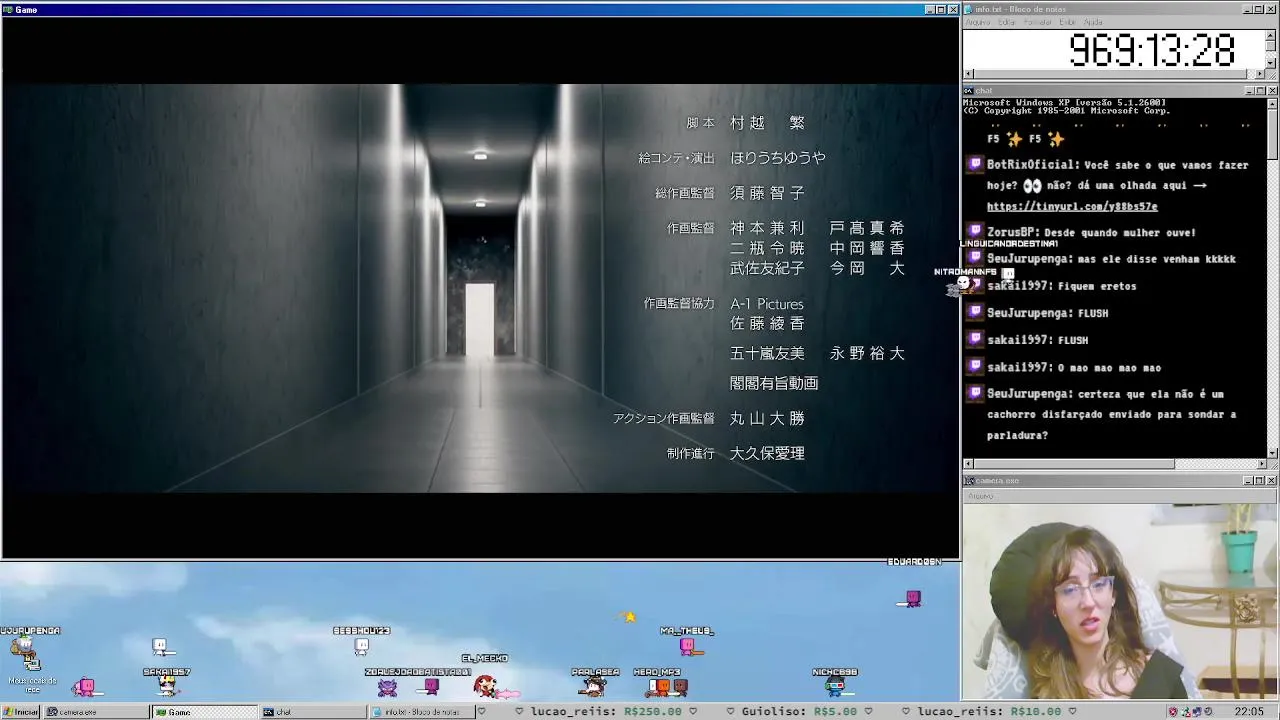
Task: Maximize the Game window
Action: [x=940, y=9]
